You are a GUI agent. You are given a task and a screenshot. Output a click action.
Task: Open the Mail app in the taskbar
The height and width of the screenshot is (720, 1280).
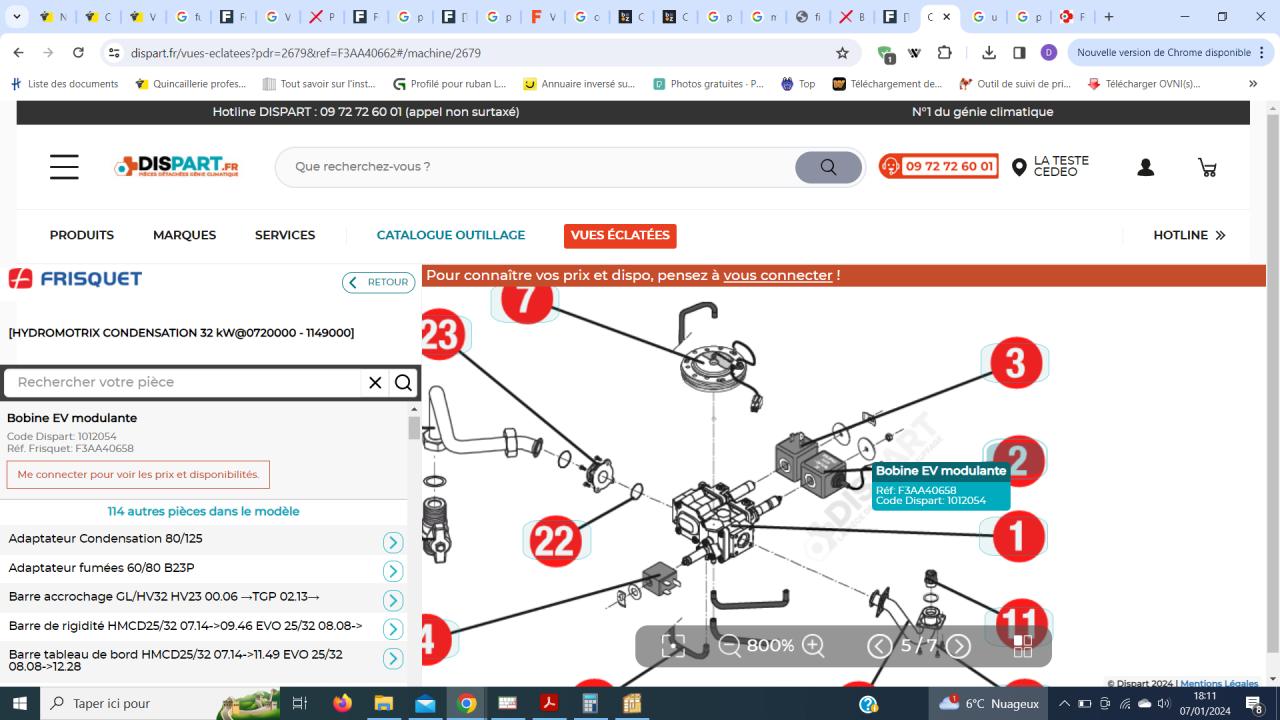click(425, 703)
